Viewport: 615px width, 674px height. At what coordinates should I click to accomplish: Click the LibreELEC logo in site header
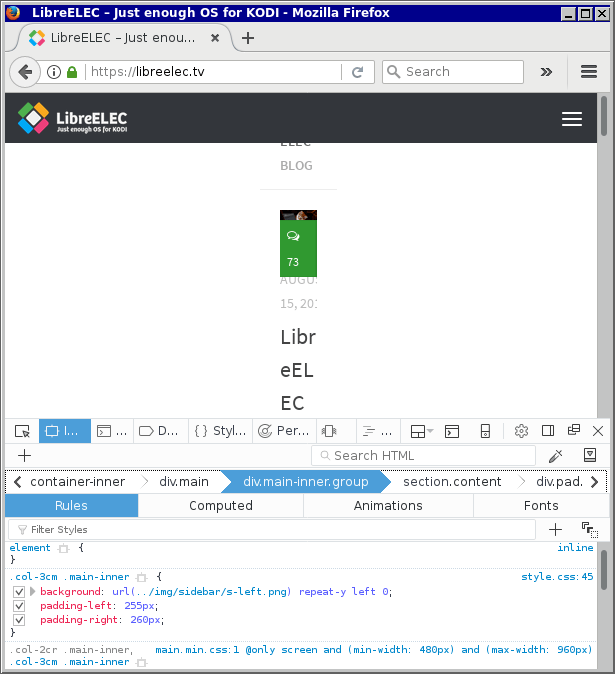(x=73, y=119)
